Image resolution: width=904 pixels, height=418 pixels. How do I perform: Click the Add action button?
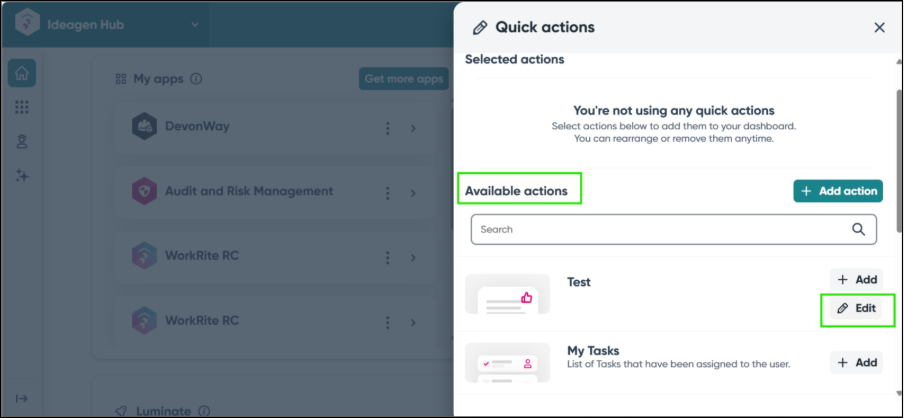(x=838, y=191)
